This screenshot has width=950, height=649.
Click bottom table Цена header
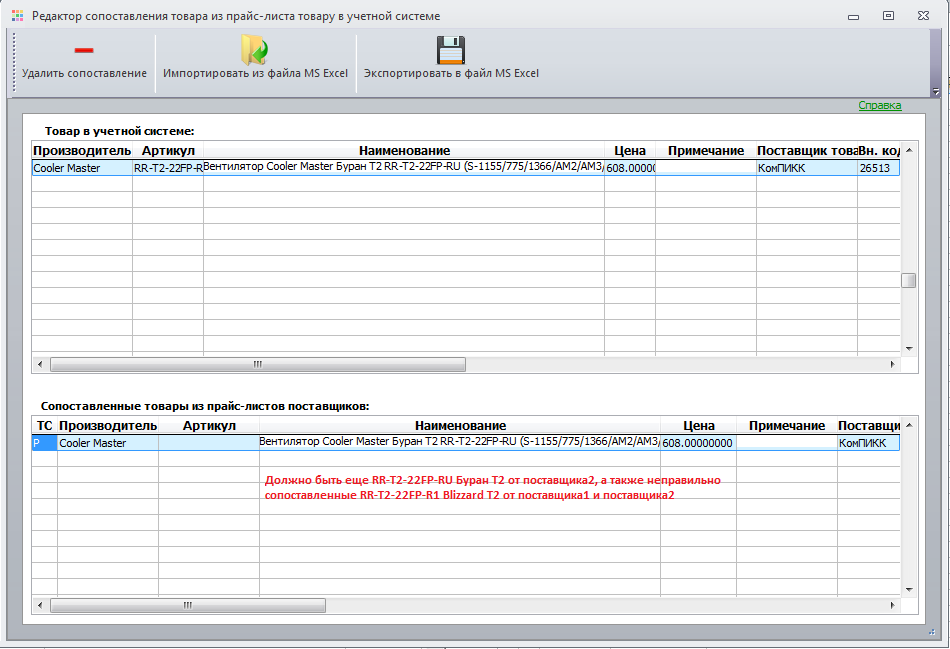[699, 425]
